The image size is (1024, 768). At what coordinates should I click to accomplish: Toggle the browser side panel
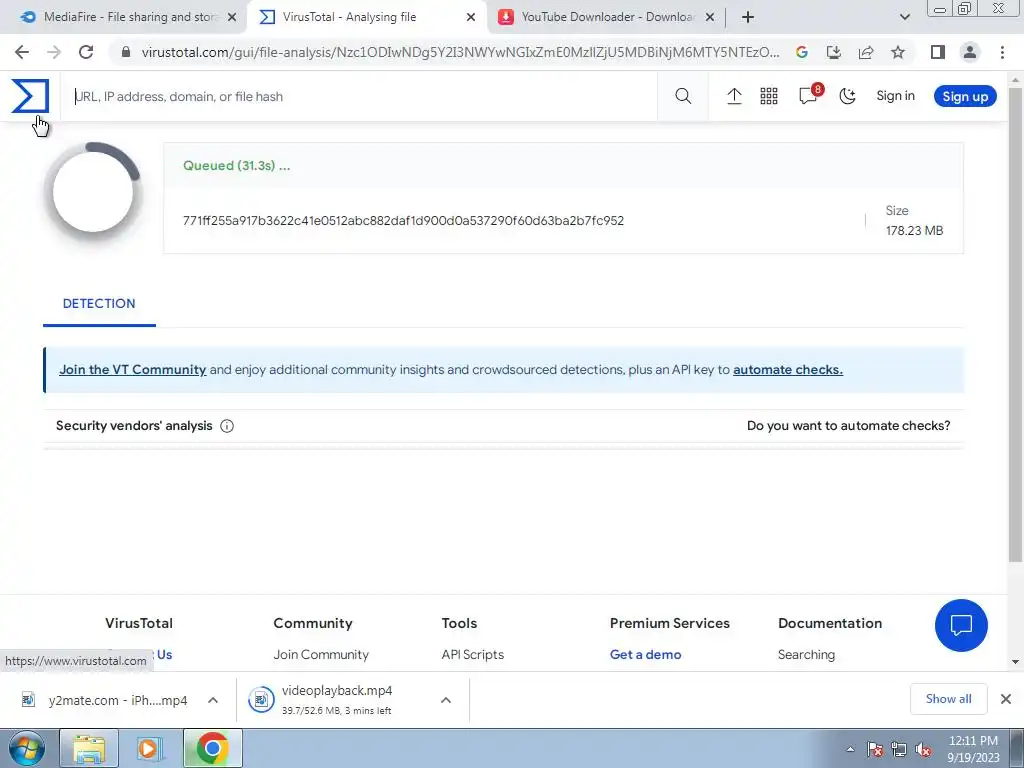click(938, 52)
